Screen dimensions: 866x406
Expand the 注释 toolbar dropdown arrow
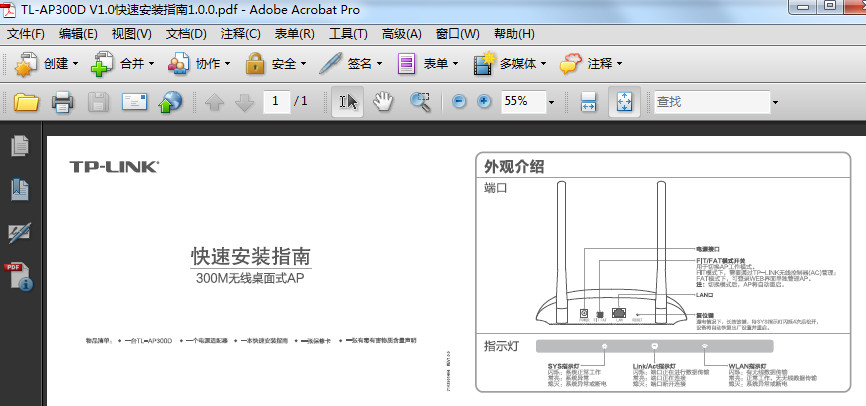pyautogui.click(x=619, y=64)
